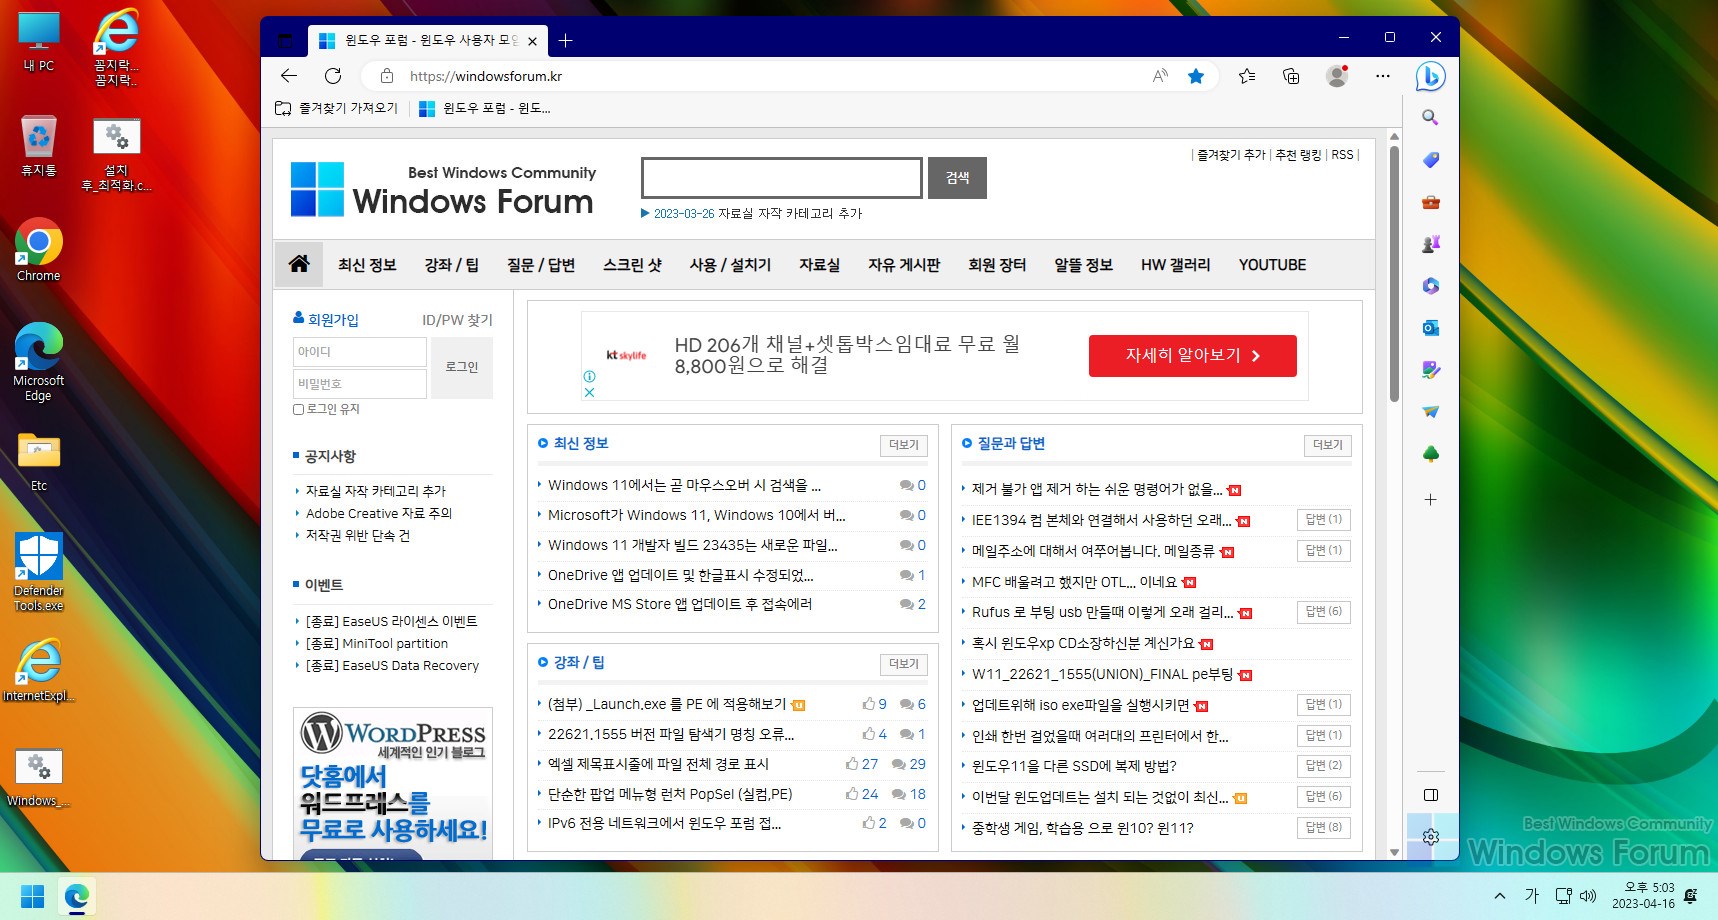Open 윈도우11을 다른 SSD에 복제 방법? post
1718x920 pixels.
point(1074,766)
